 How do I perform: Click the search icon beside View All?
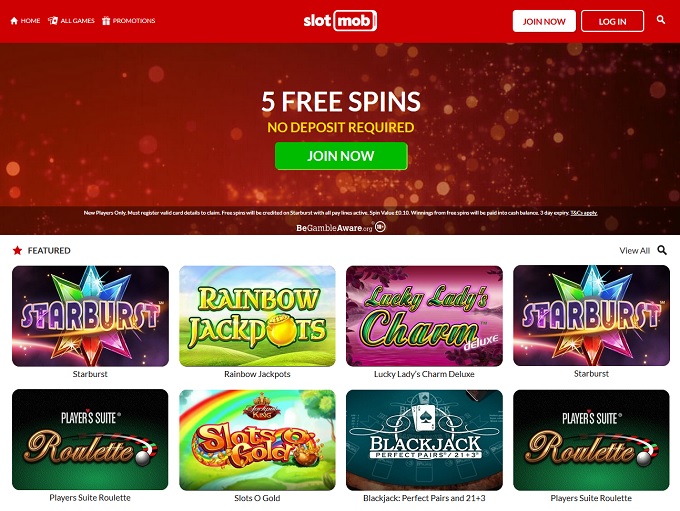(662, 250)
